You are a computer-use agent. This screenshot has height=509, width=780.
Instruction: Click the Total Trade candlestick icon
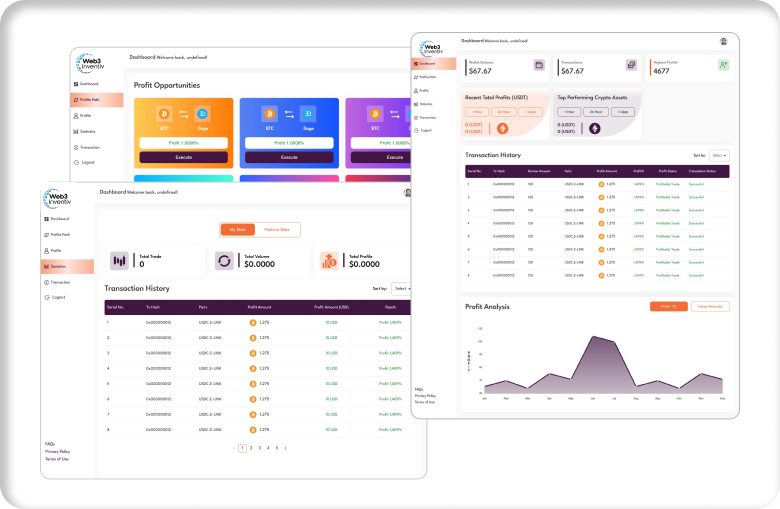[x=120, y=261]
